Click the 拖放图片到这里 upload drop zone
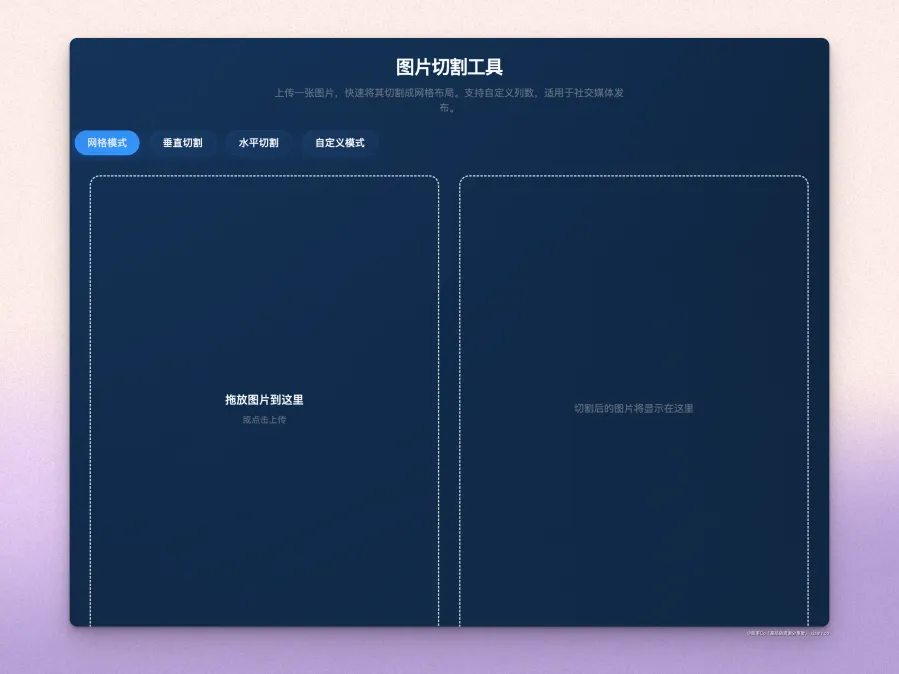Image resolution: width=899 pixels, height=674 pixels. click(x=264, y=401)
